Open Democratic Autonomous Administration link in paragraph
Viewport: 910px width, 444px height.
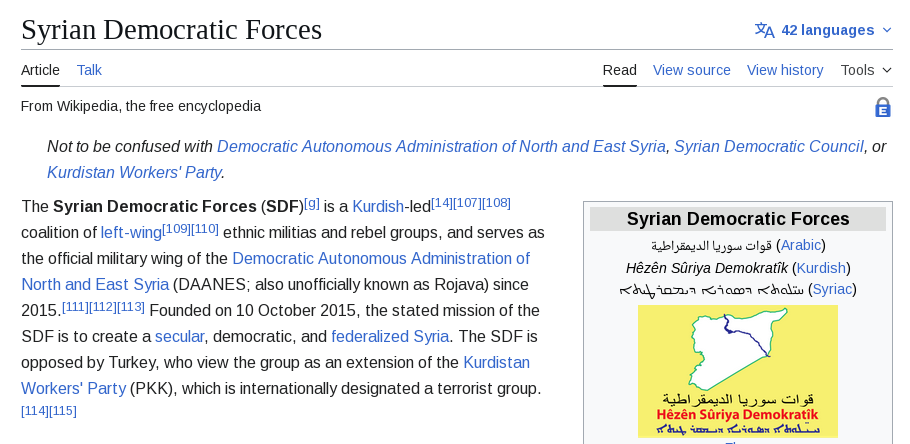pos(381,258)
